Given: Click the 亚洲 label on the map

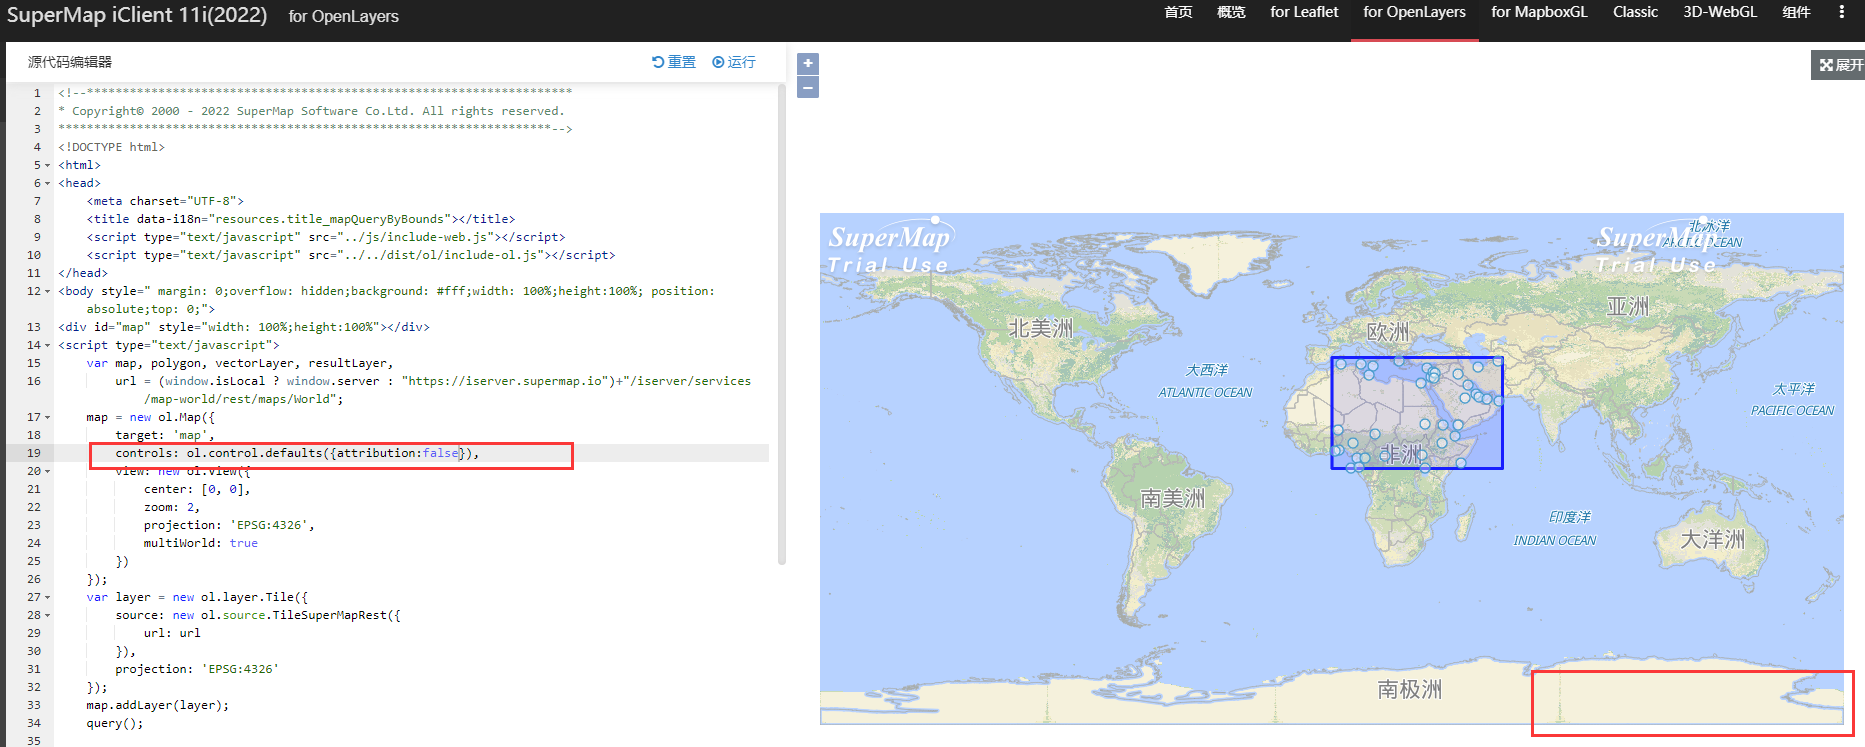Looking at the screenshot, I should (1628, 306).
